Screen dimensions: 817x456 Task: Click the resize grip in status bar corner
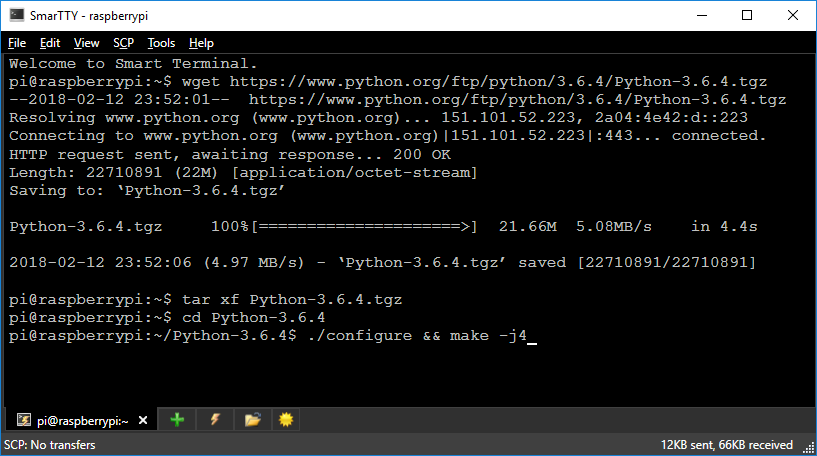click(809, 448)
